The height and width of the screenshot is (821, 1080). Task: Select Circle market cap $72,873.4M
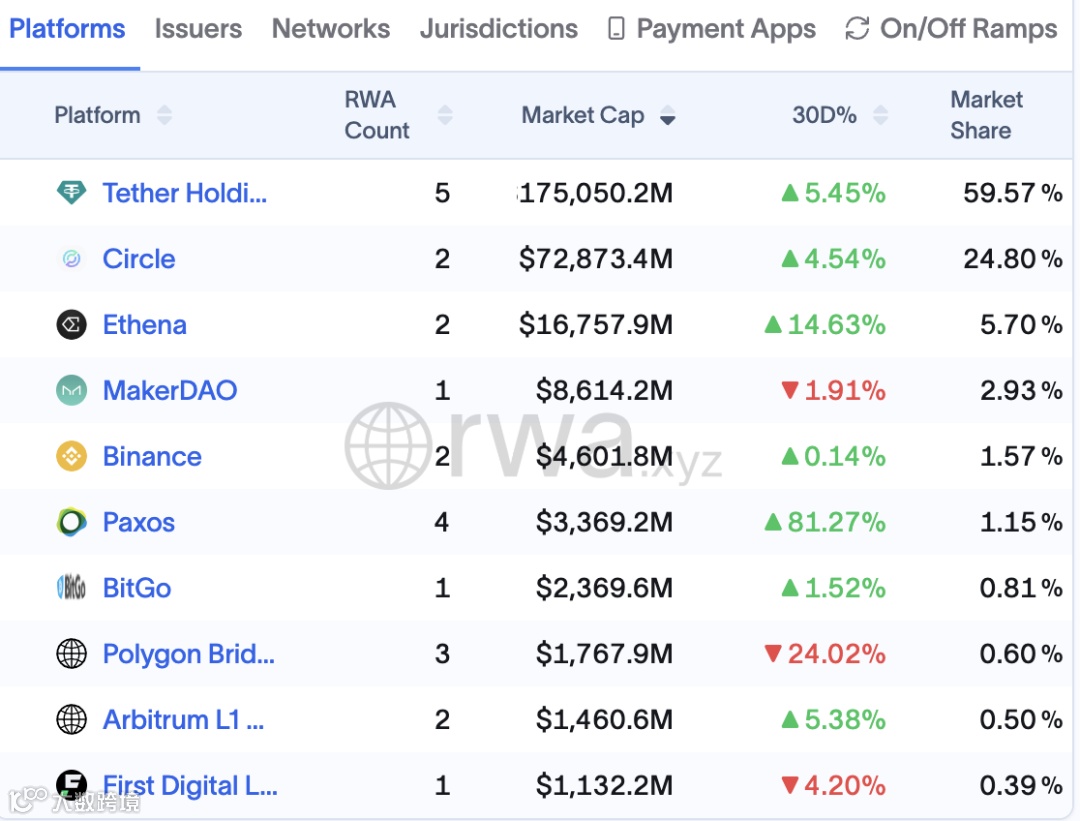click(596, 259)
